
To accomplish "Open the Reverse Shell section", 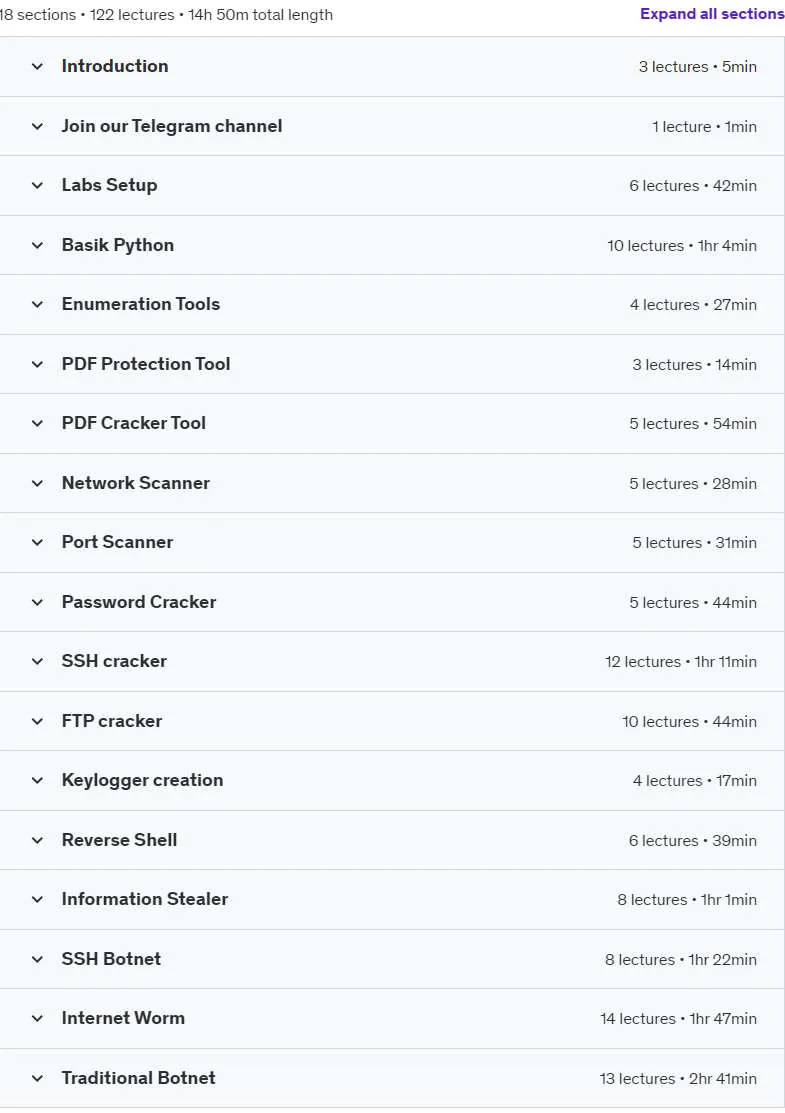I will point(392,840).
